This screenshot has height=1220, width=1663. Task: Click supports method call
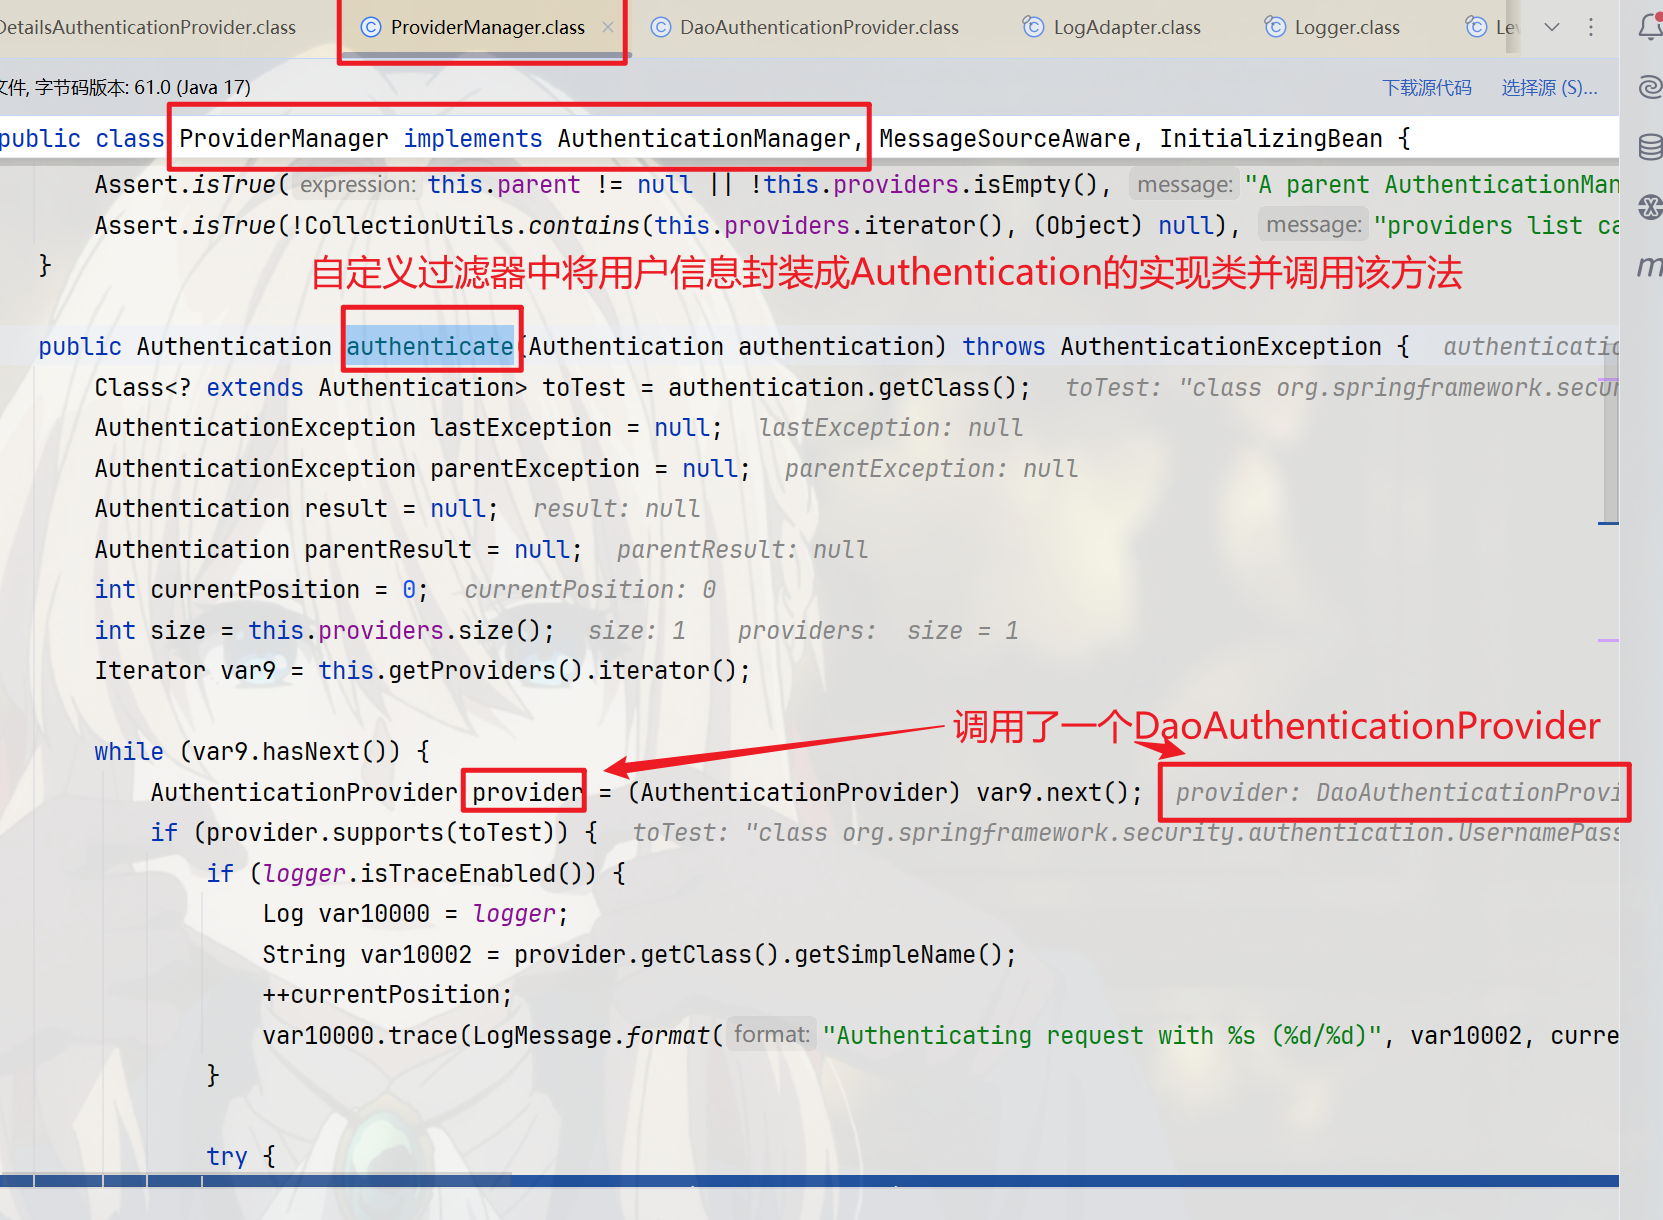click(x=387, y=833)
